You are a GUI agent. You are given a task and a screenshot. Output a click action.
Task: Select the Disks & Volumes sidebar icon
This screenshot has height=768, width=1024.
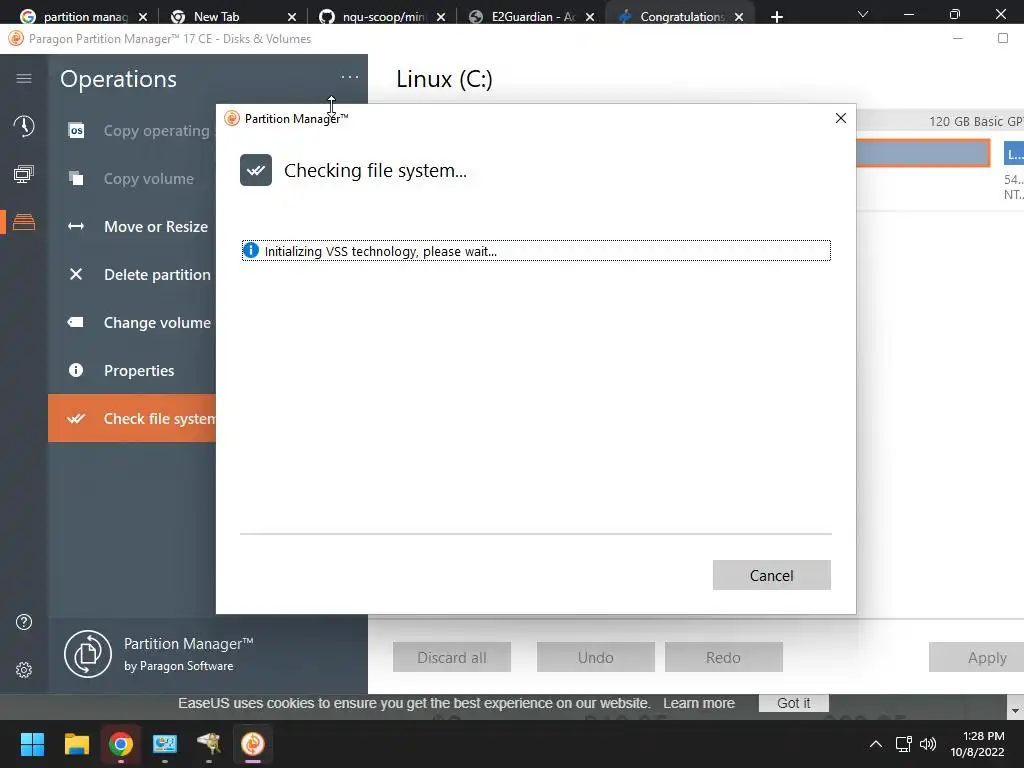24,222
